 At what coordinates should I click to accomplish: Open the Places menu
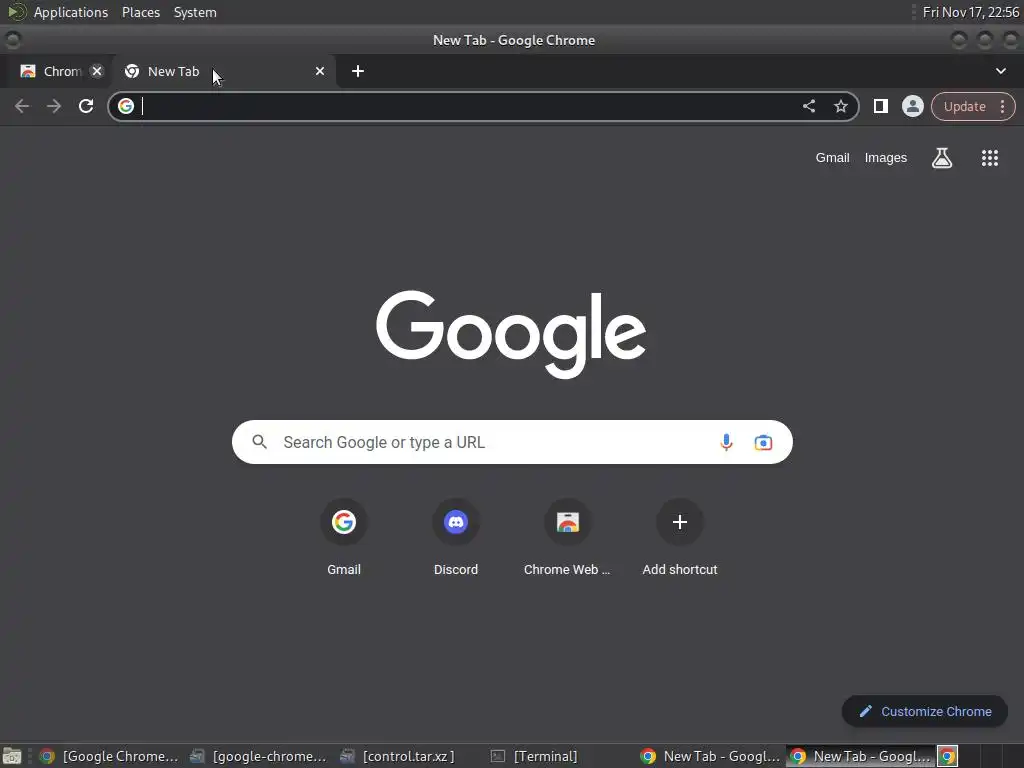pos(140,12)
